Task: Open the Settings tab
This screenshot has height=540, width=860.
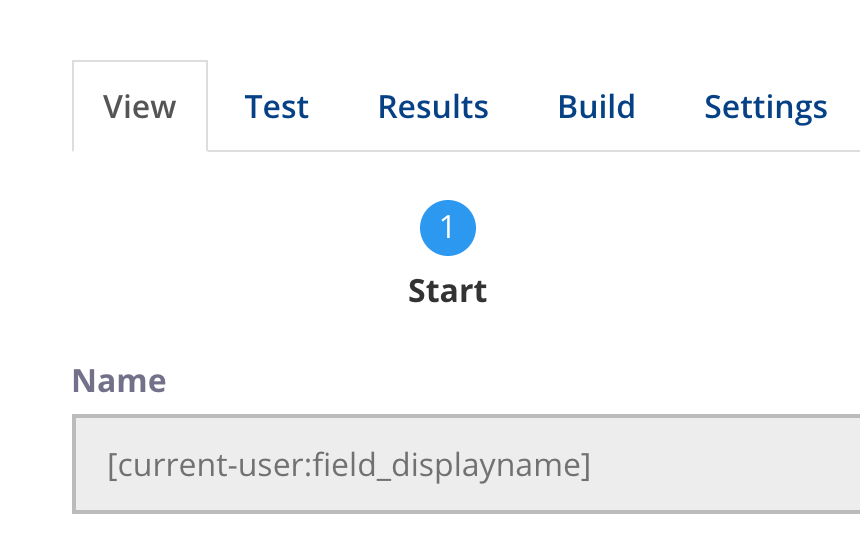Action: (766, 106)
